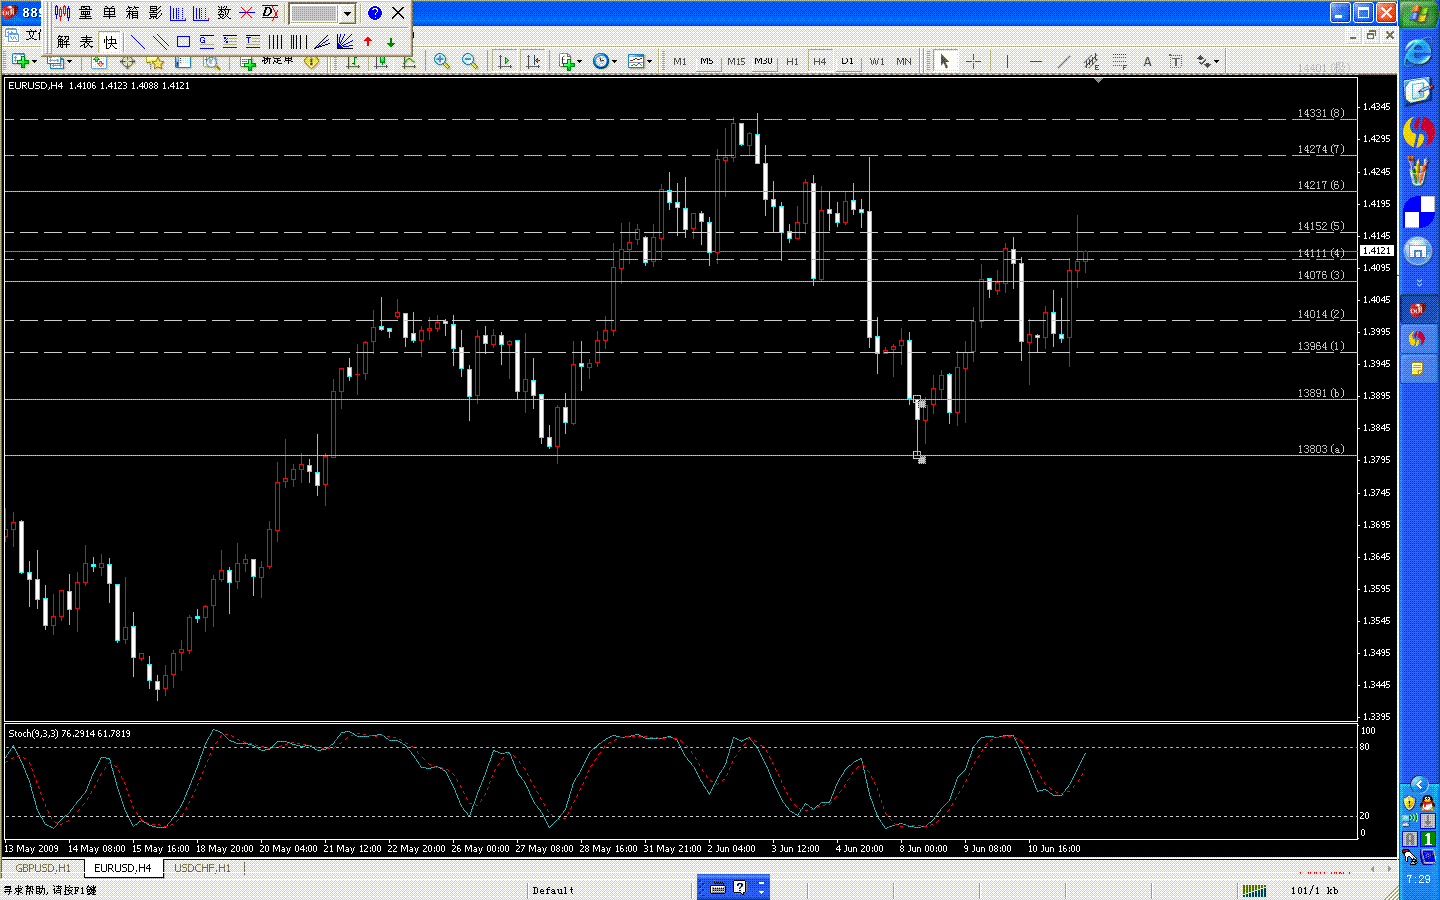This screenshot has height=900, width=1440.
Task: Click the 快 button in floating toolbar
Action: click(x=110, y=41)
